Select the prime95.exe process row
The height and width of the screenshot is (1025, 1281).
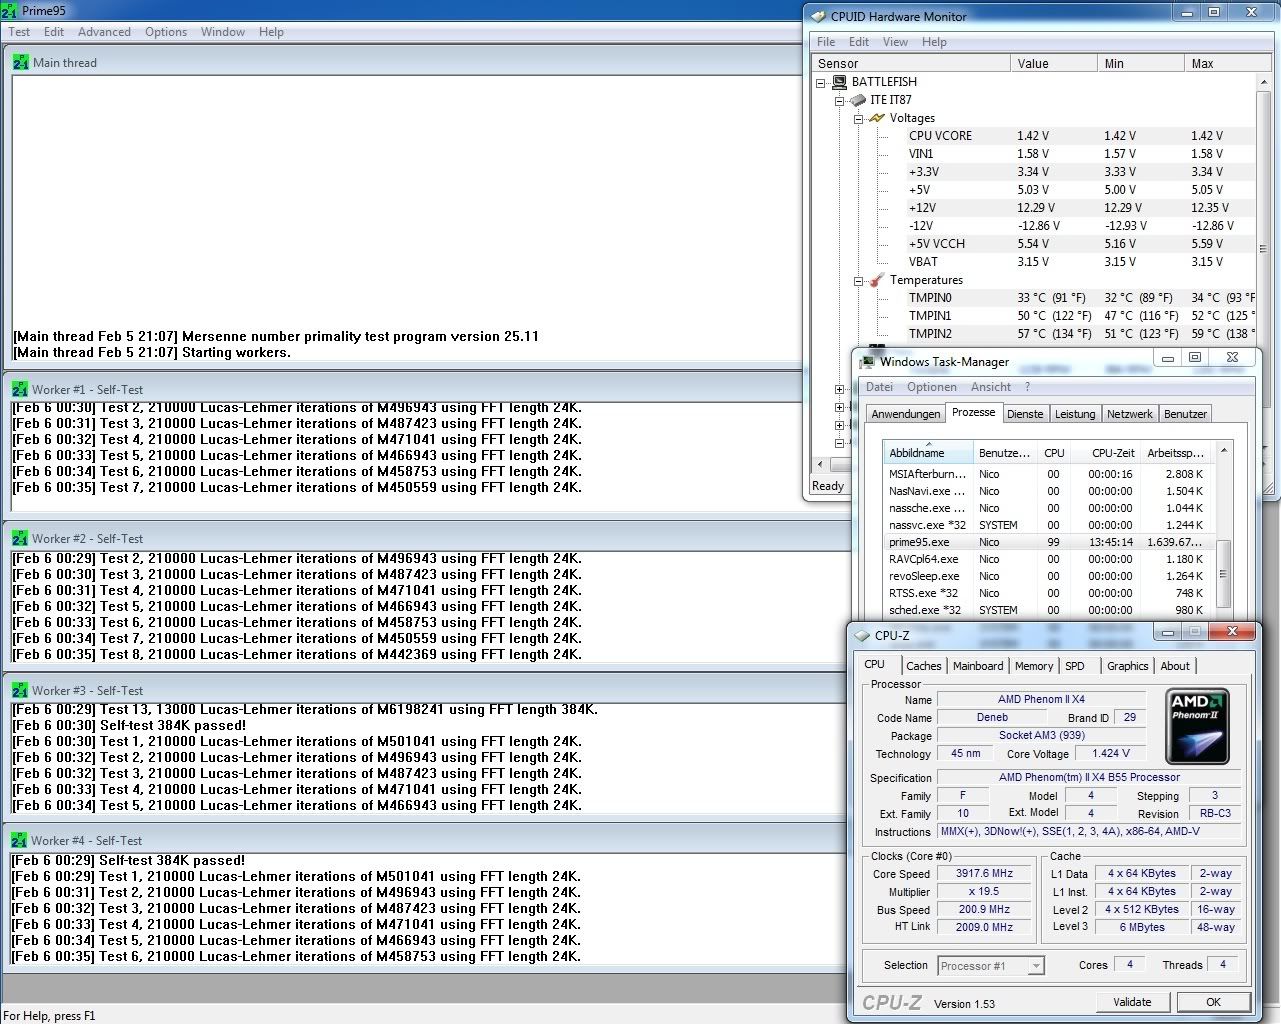tap(1049, 542)
